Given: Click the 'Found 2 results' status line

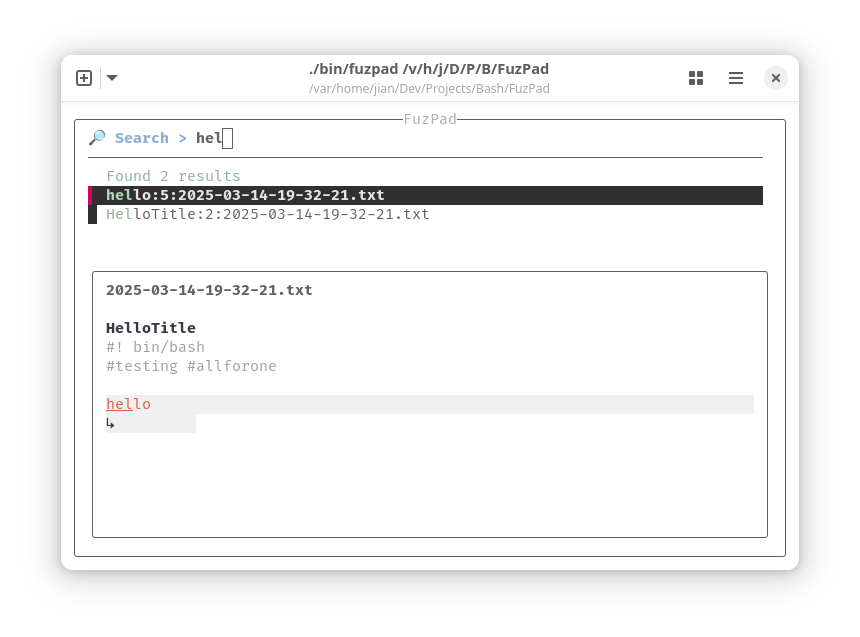Looking at the screenshot, I should pos(173,176).
